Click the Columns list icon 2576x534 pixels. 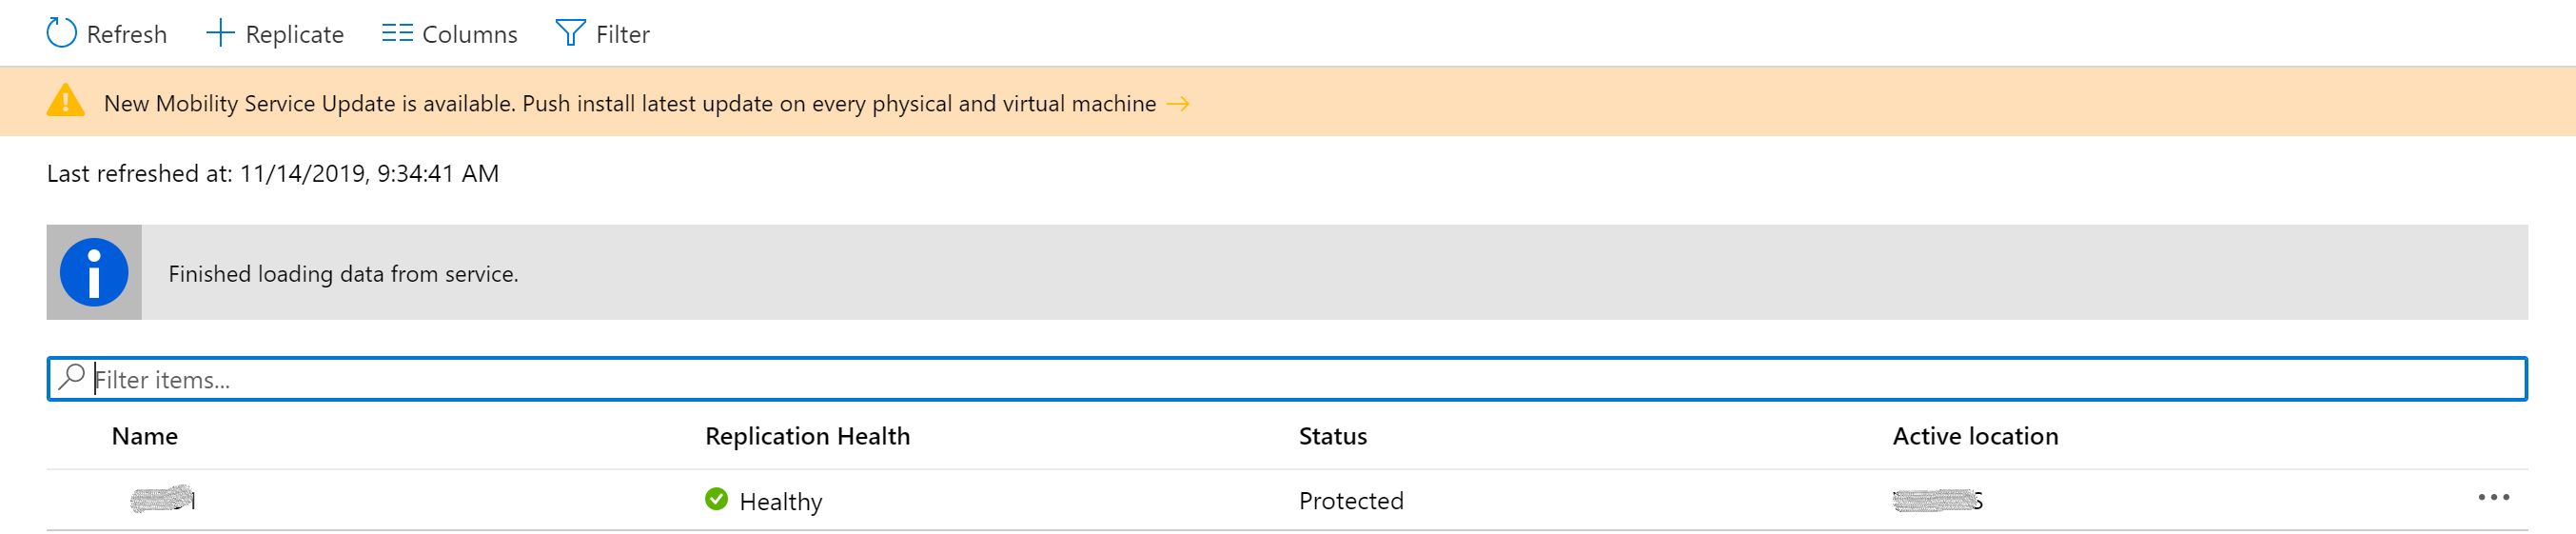click(397, 33)
